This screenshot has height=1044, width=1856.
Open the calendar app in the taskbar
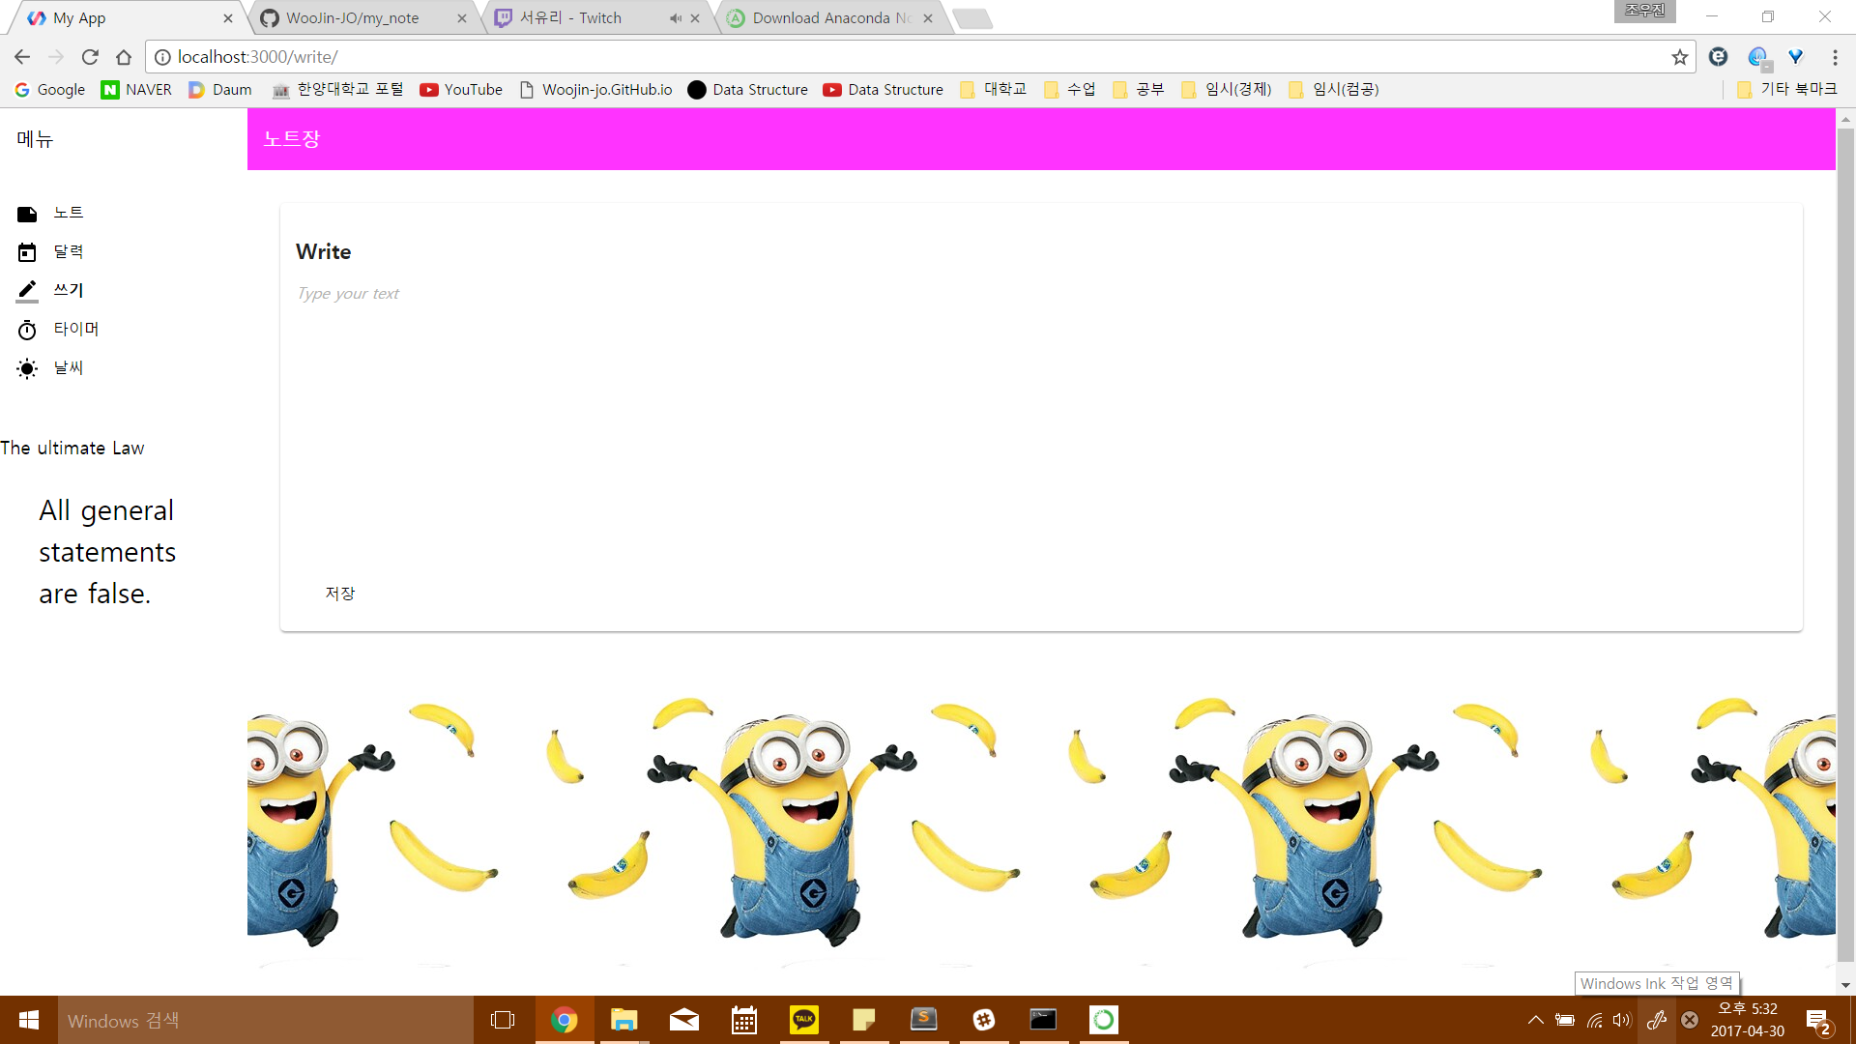(x=744, y=1020)
